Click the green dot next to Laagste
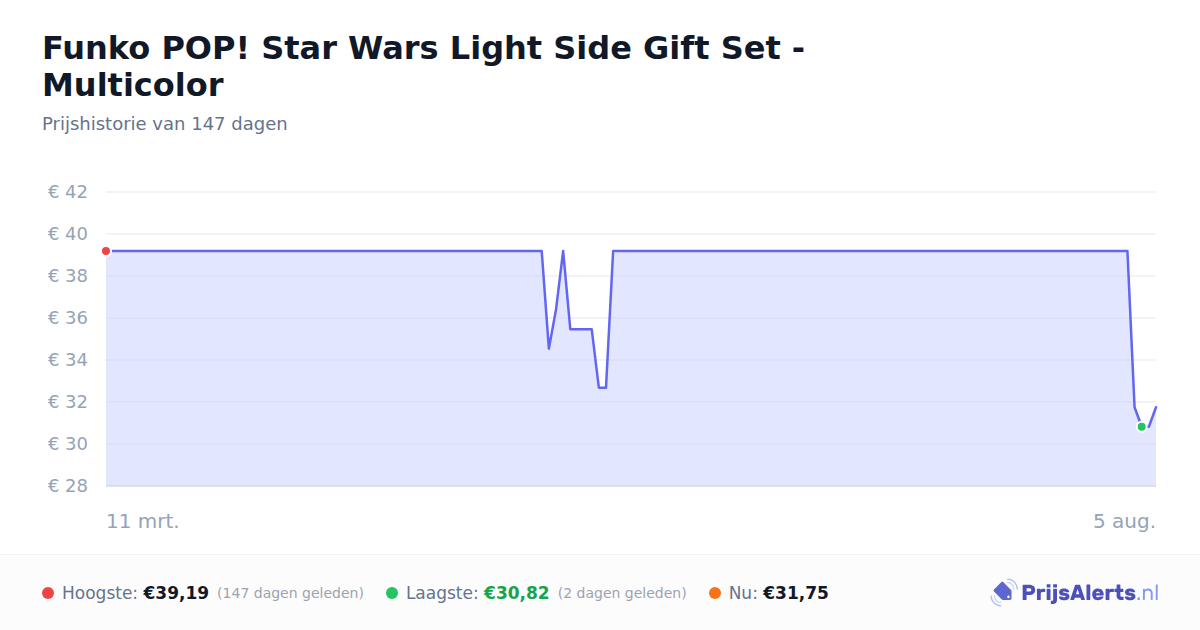The width and height of the screenshot is (1200, 630). coord(392,593)
